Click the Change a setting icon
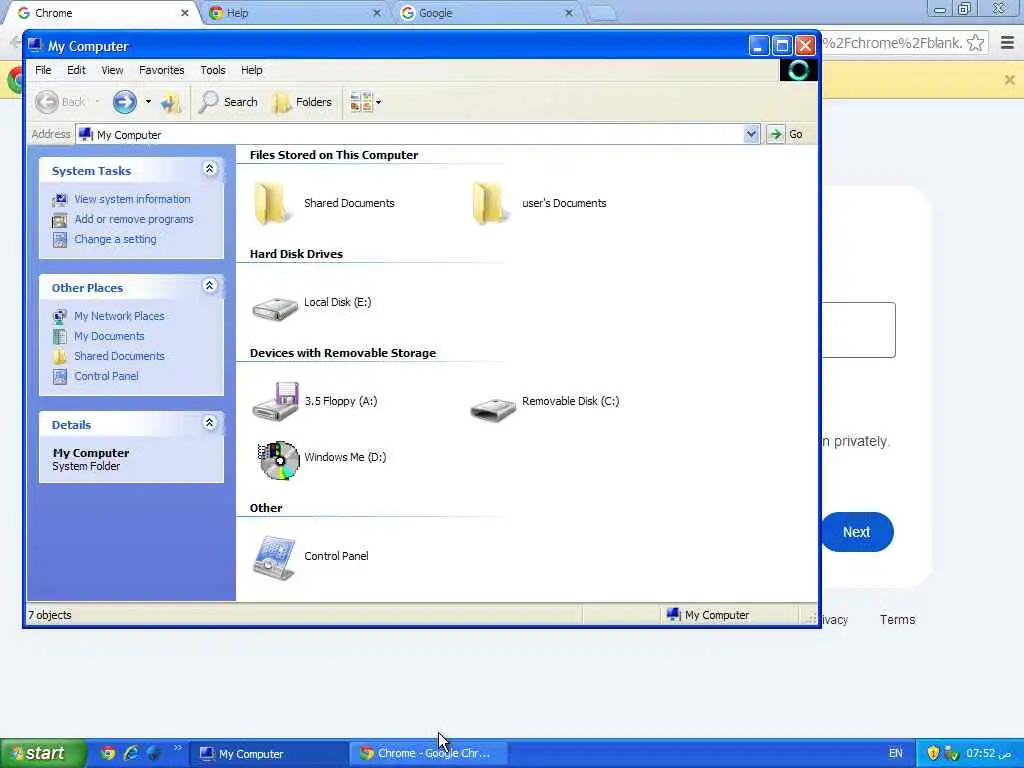Viewport: 1024px width, 768px height. tap(59, 240)
